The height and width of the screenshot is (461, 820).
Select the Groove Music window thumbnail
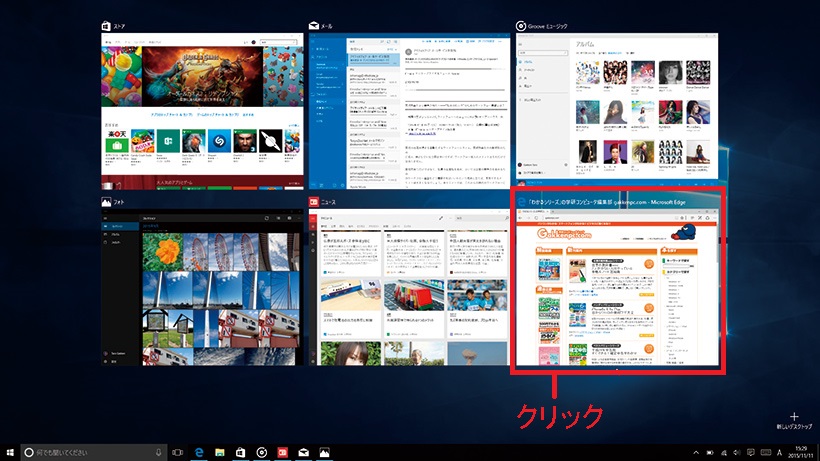pos(617,106)
